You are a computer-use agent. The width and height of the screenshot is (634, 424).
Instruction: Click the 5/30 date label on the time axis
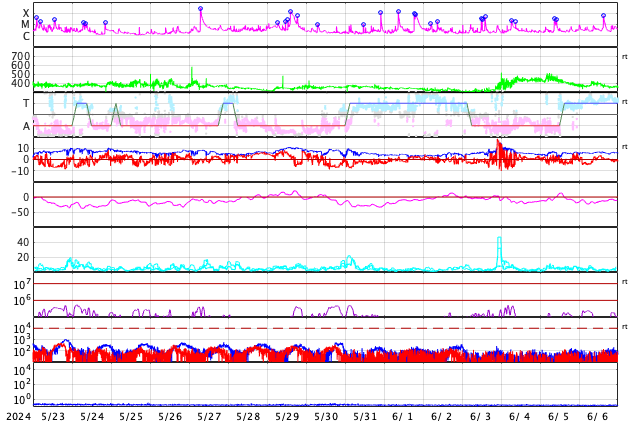pyautogui.click(x=326, y=416)
